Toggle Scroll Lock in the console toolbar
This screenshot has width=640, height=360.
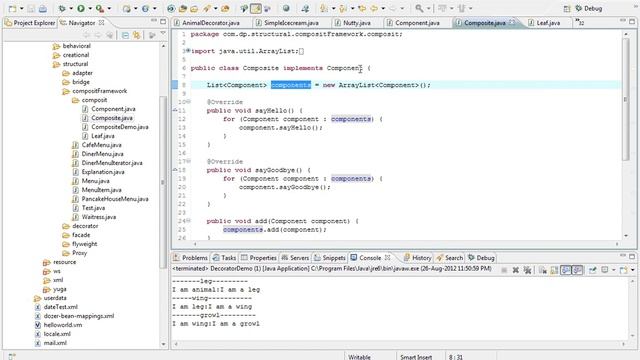click(554, 270)
